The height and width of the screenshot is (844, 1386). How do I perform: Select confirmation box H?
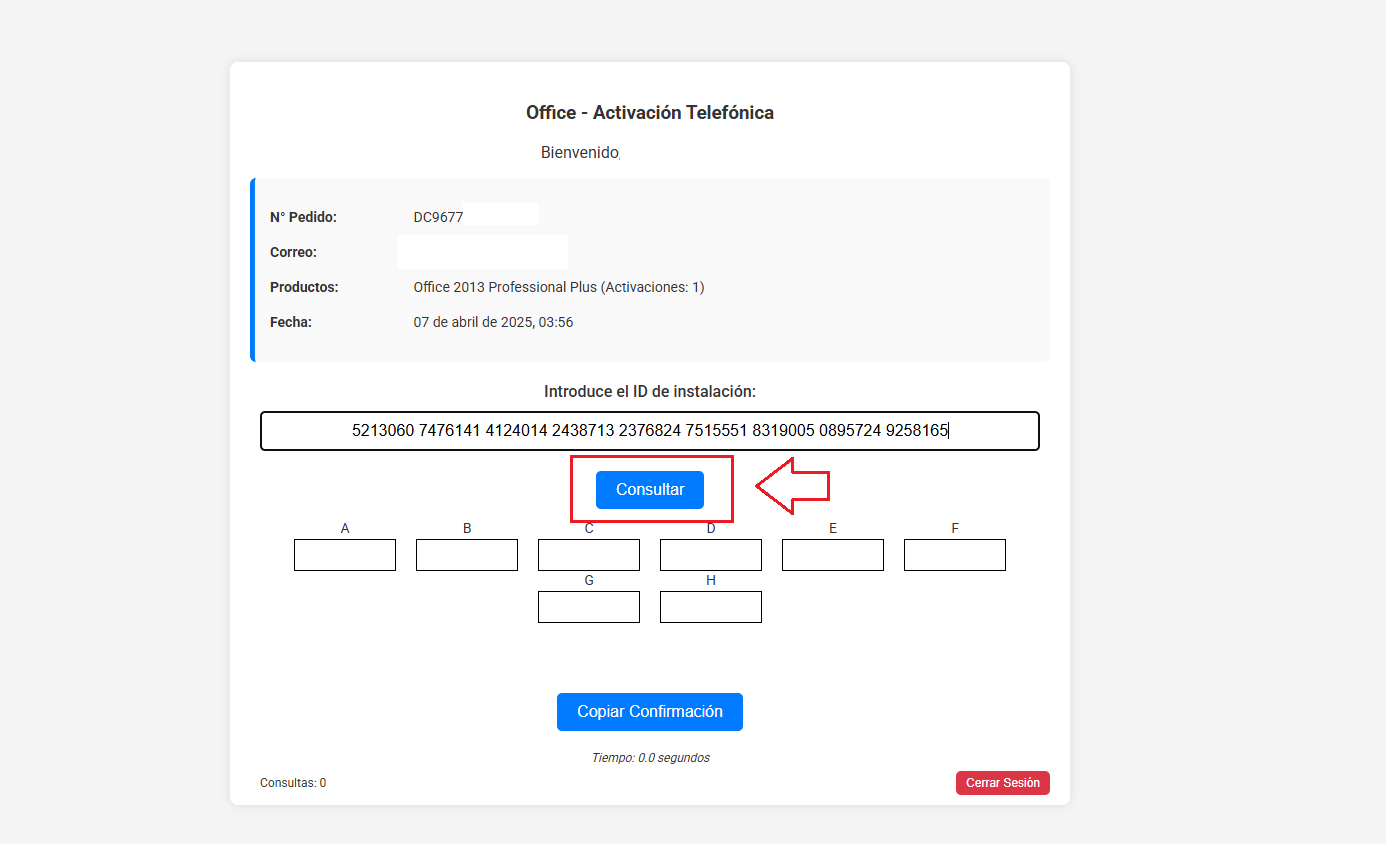pyautogui.click(x=711, y=607)
